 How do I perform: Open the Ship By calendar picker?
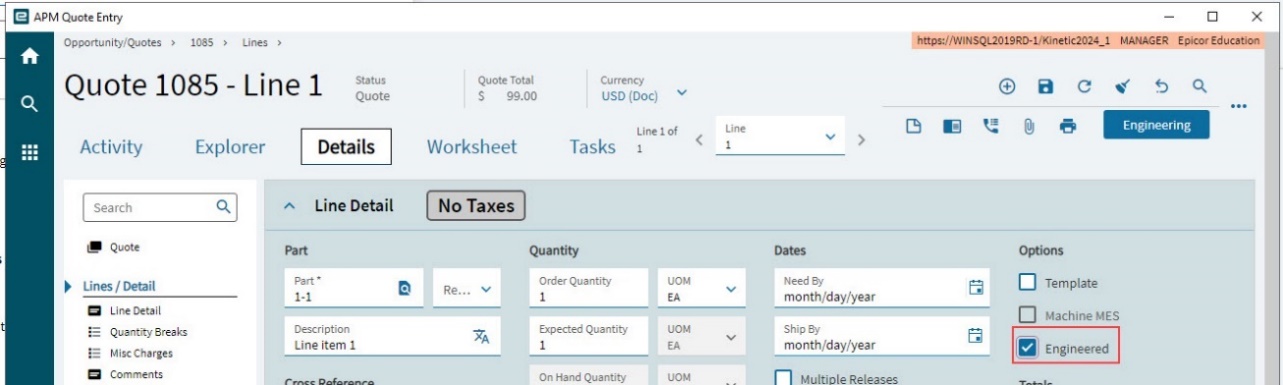pyautogui.click(x=976, y=336)
